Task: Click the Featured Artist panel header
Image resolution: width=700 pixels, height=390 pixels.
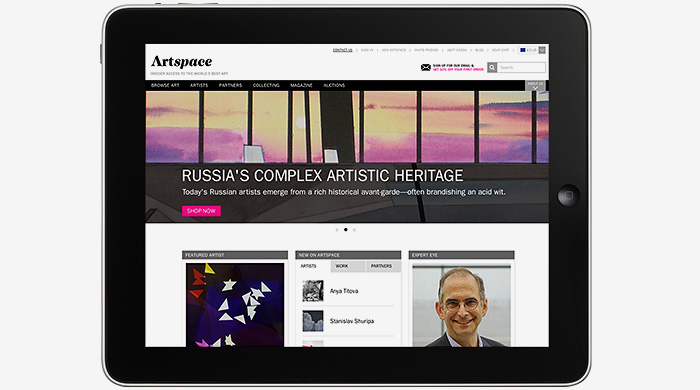Action: (x=235, y=255)
